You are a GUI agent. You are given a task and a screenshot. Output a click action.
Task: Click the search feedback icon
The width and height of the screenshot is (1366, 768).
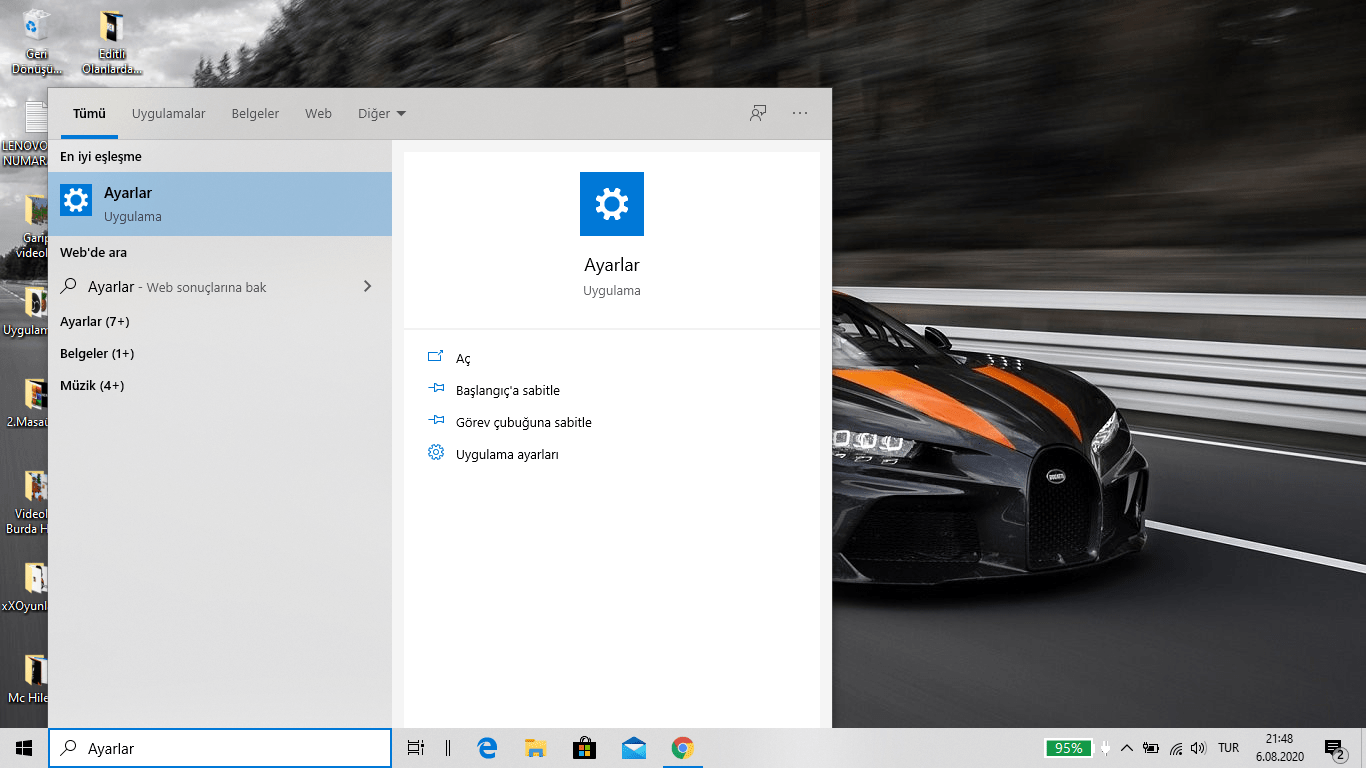(758, 113)
